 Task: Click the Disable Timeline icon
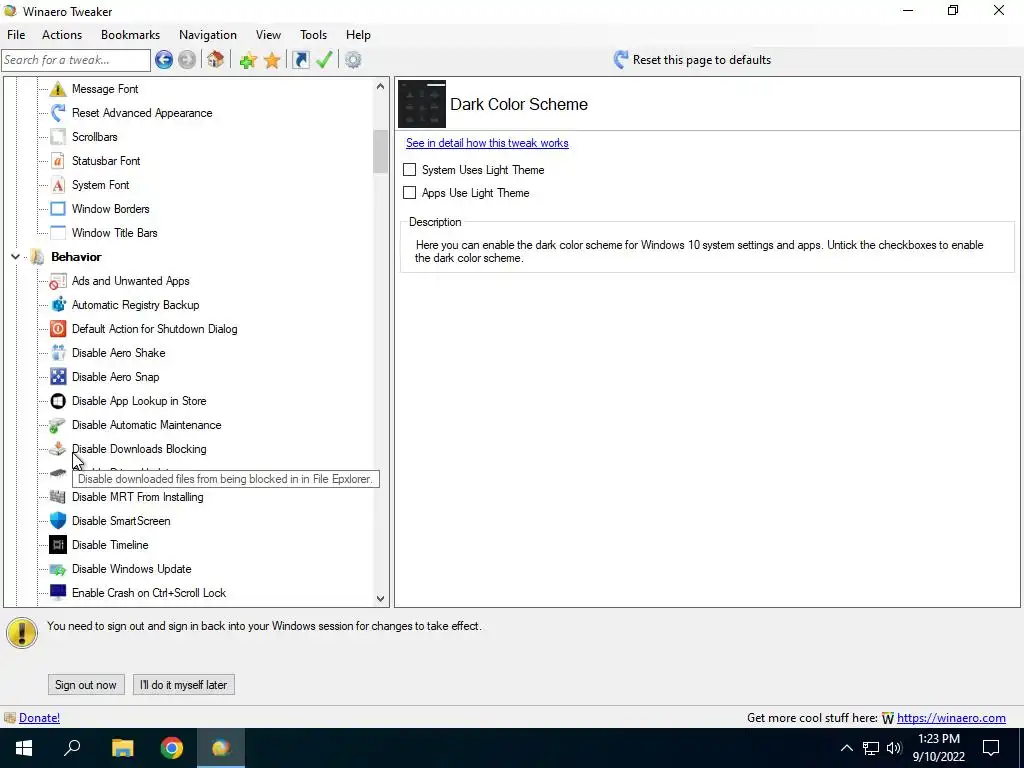(58, 545)
